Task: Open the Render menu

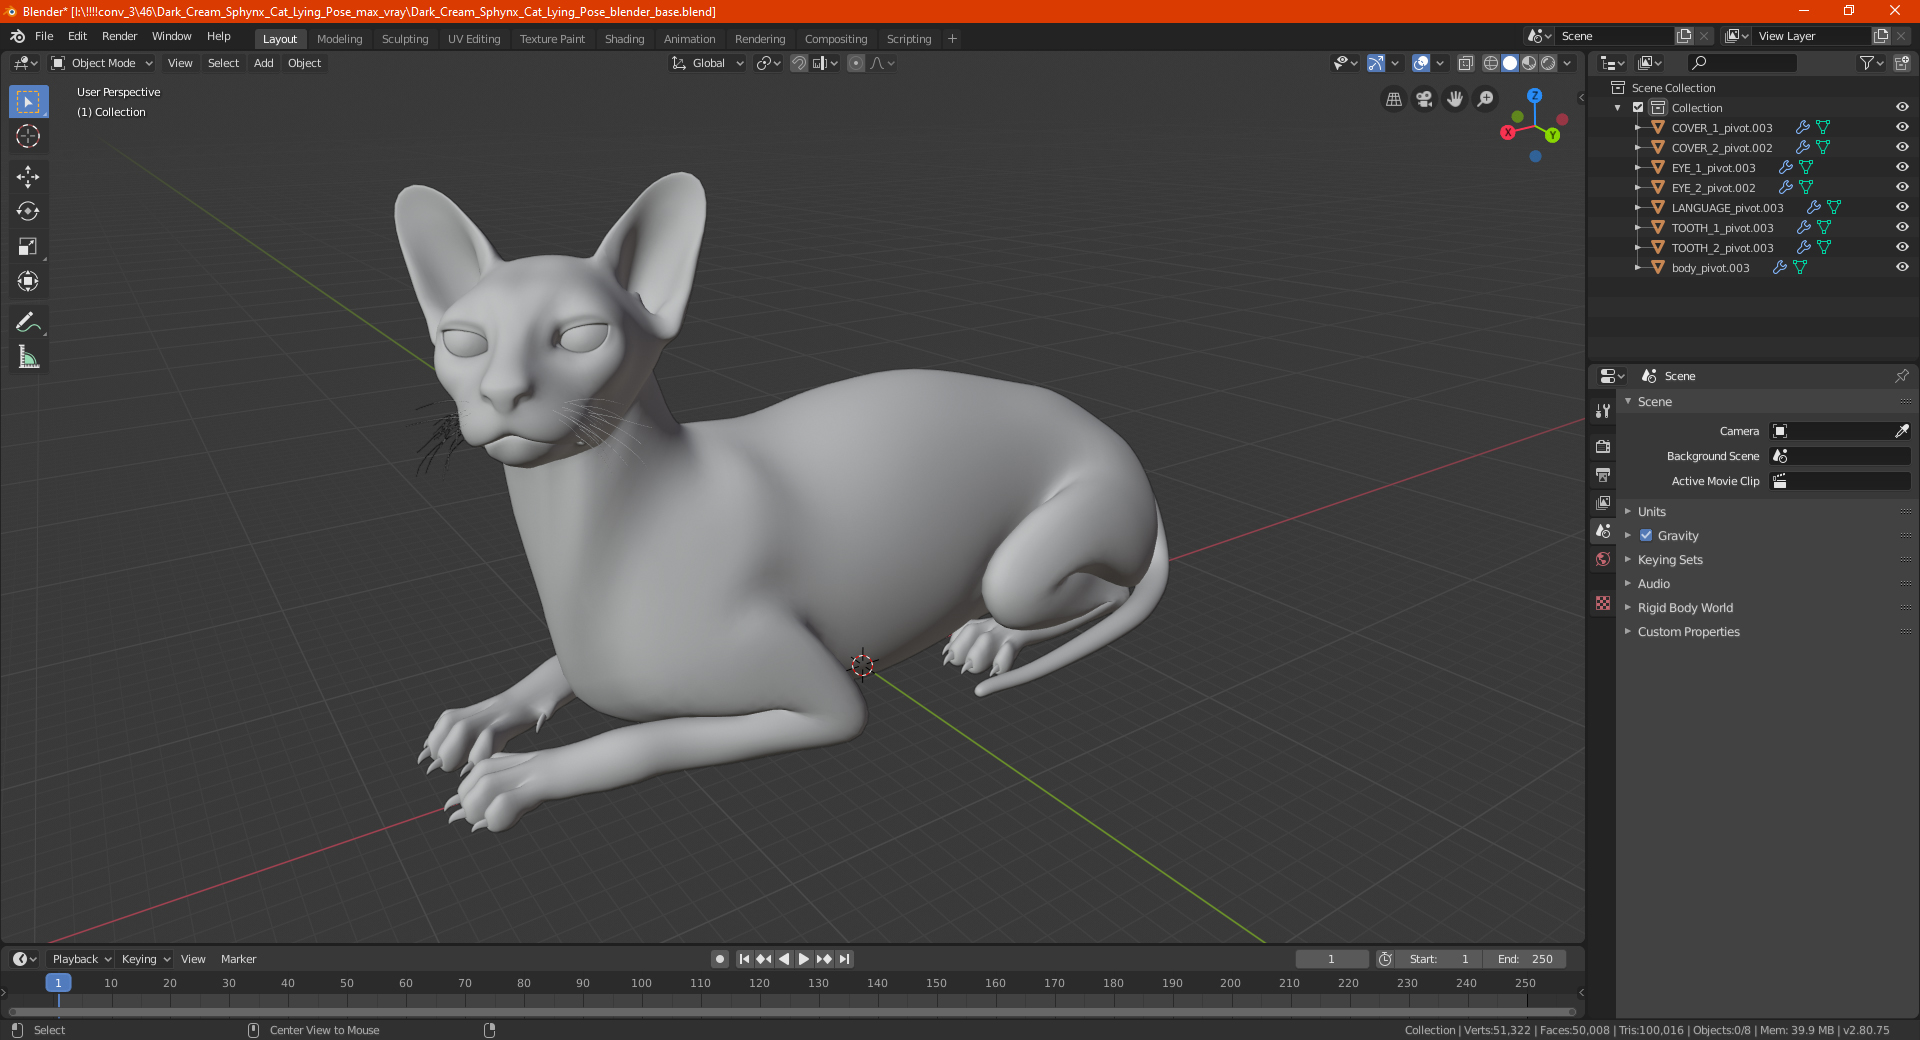Action: point(119,36)
